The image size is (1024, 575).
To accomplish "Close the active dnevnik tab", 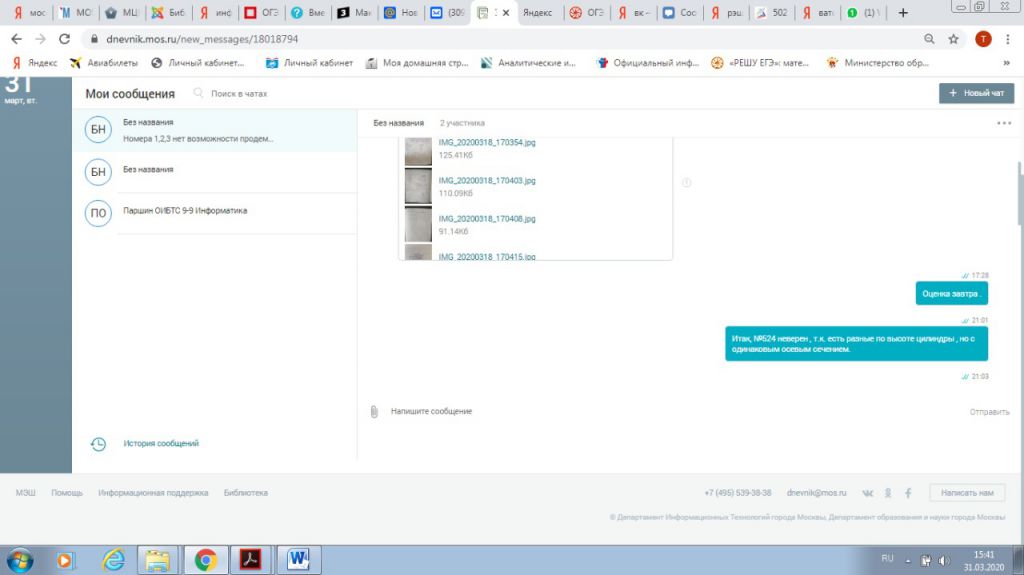I will tap(505, 12).
